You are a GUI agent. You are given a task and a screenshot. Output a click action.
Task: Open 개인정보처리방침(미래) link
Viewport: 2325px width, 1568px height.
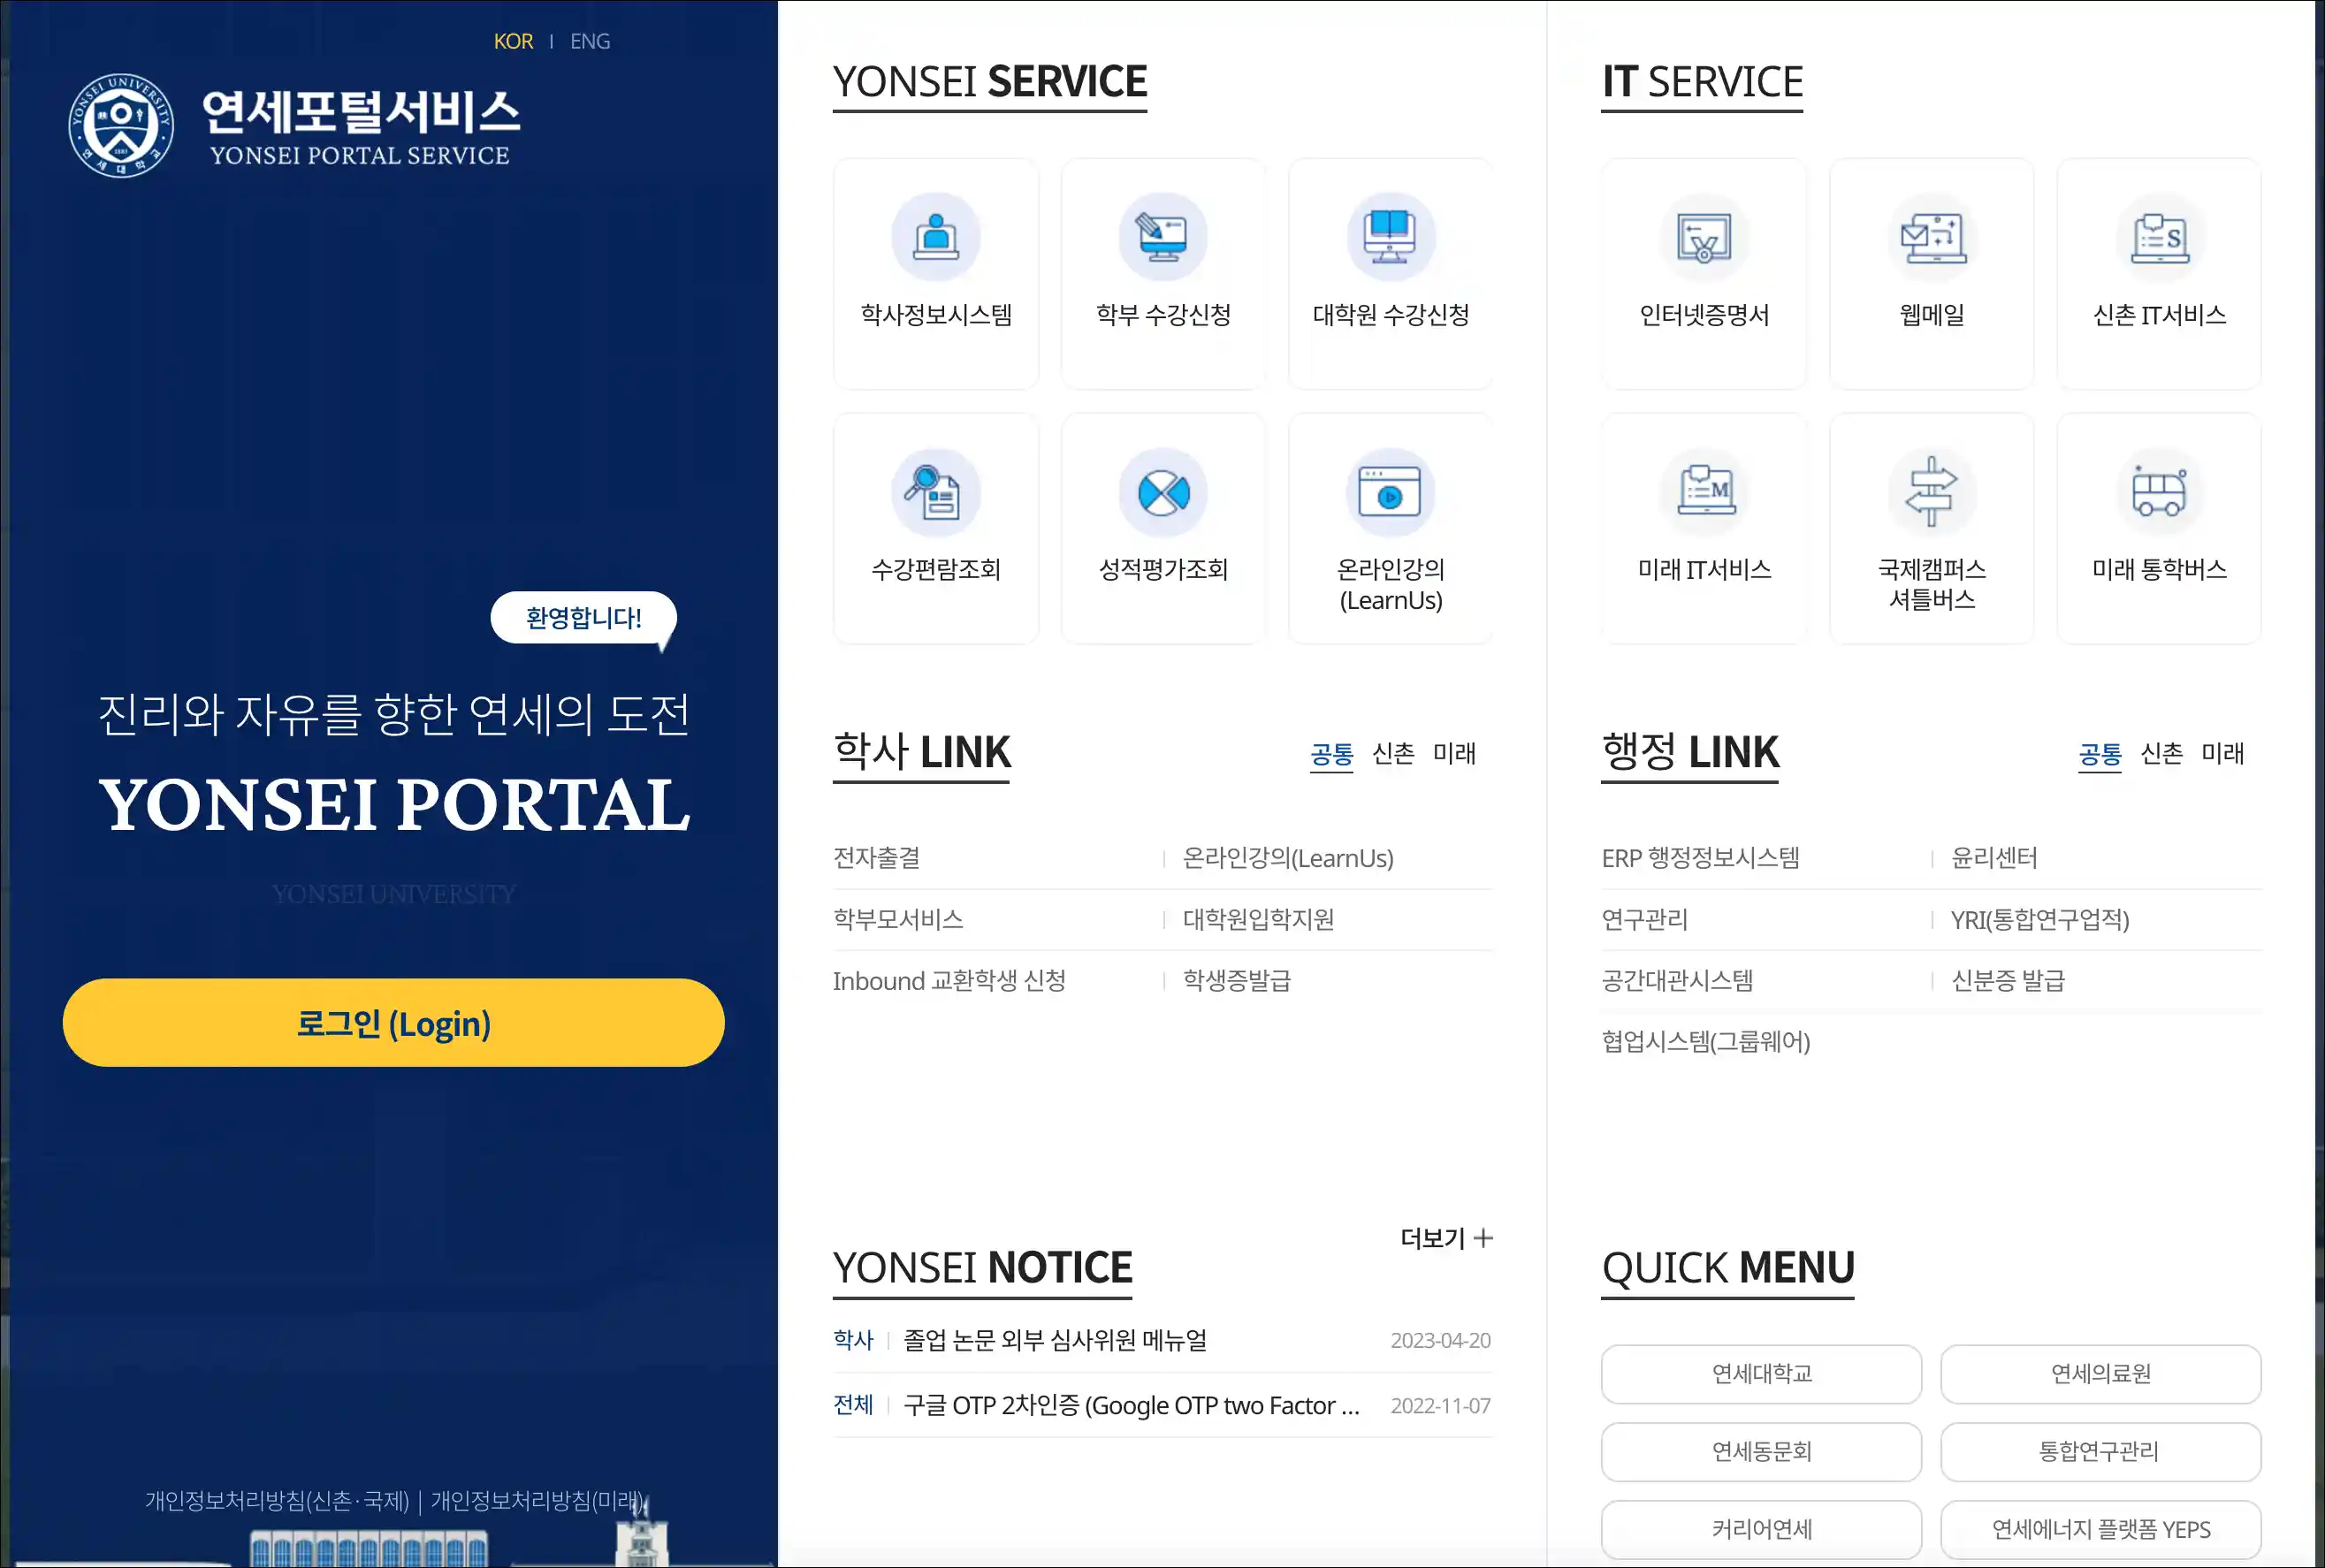pos(536,1501)
